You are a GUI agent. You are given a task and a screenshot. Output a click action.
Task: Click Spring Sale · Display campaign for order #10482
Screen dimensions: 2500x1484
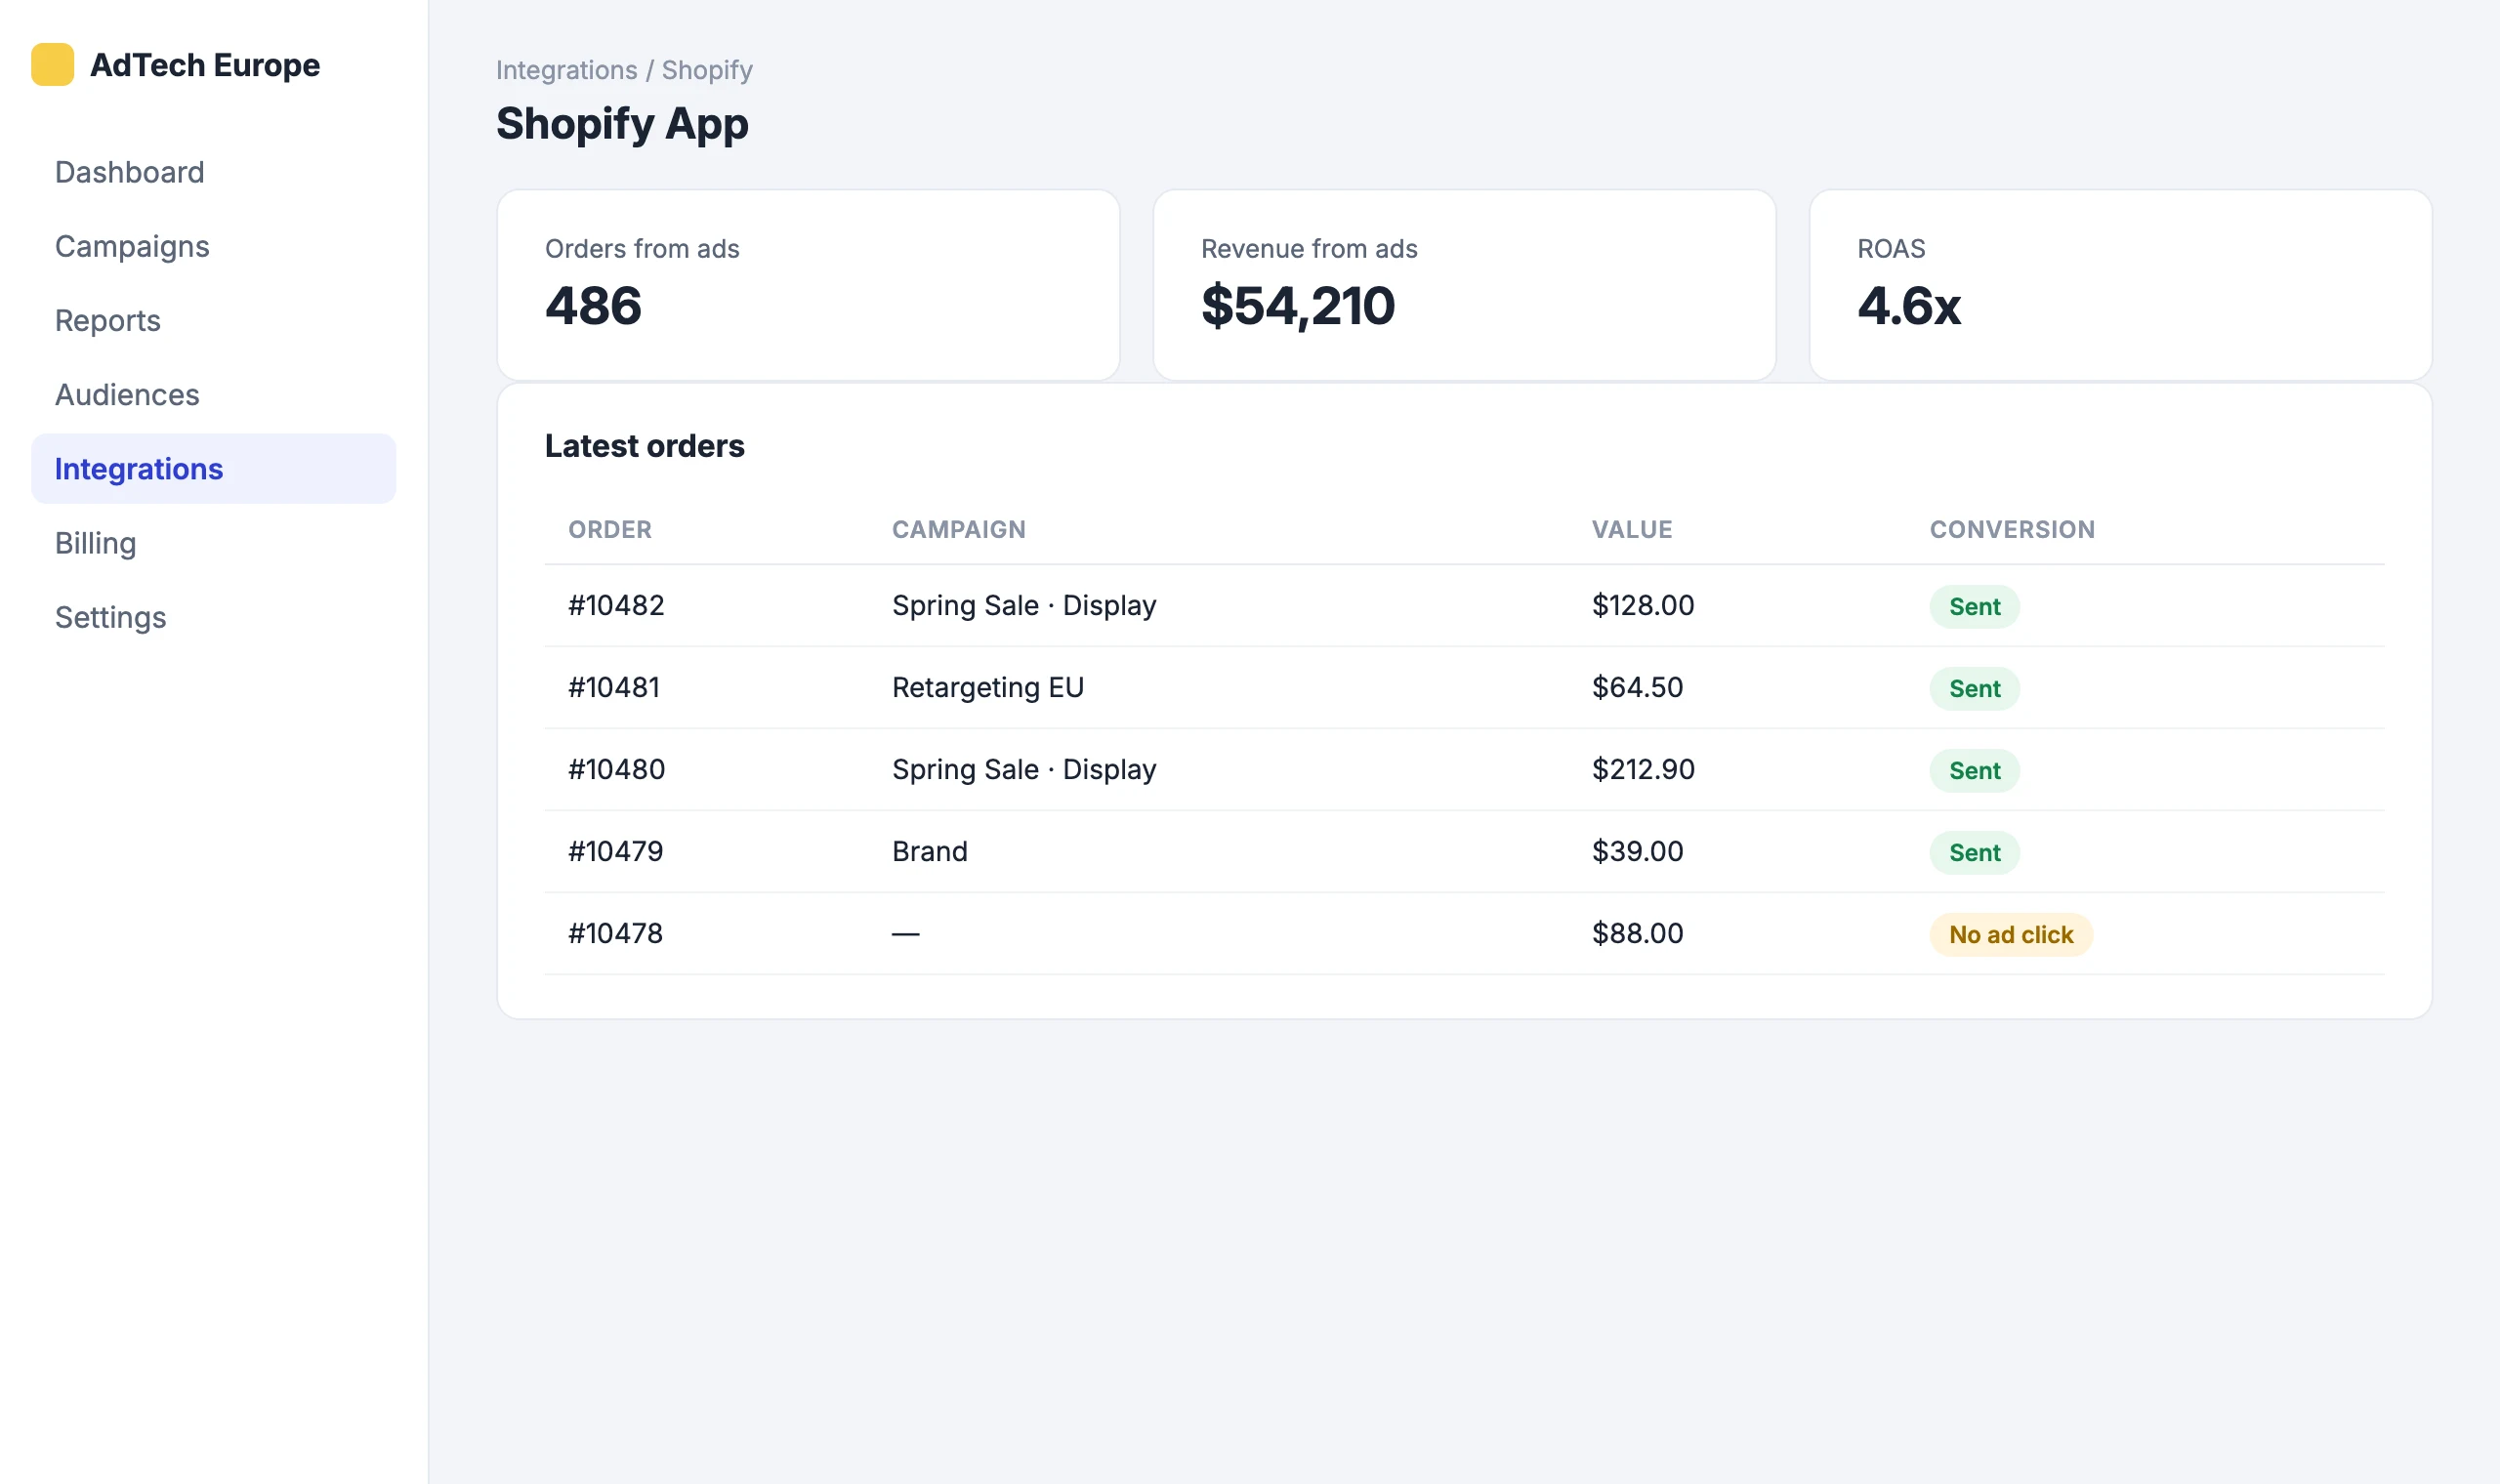pos(1024,605)
